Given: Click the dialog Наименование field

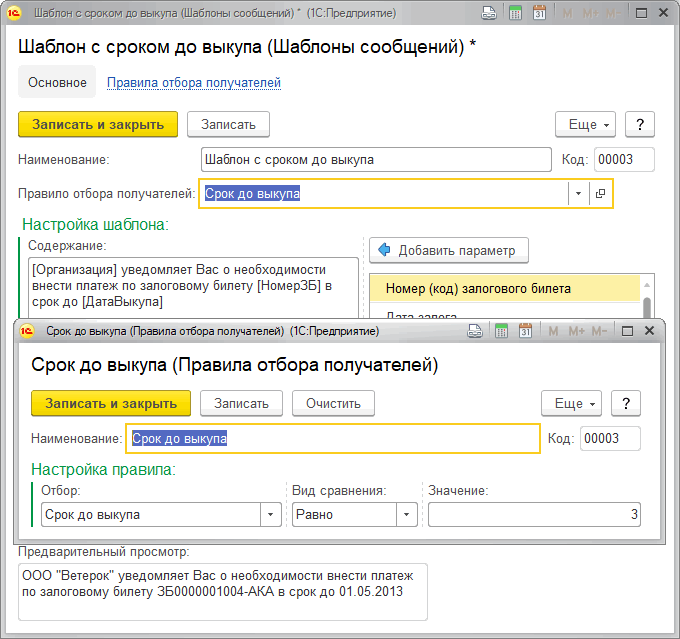Looking at the screenshot, I should pyautogui.click(x=333, y=439).
